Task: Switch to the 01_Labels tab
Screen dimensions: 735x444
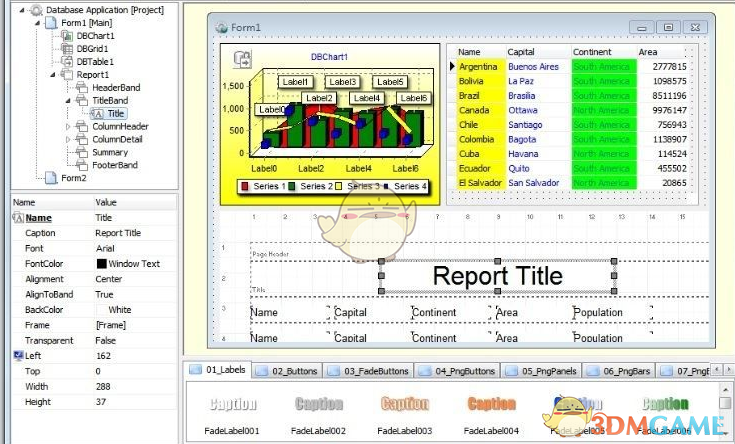Action: tap(219, 370)
